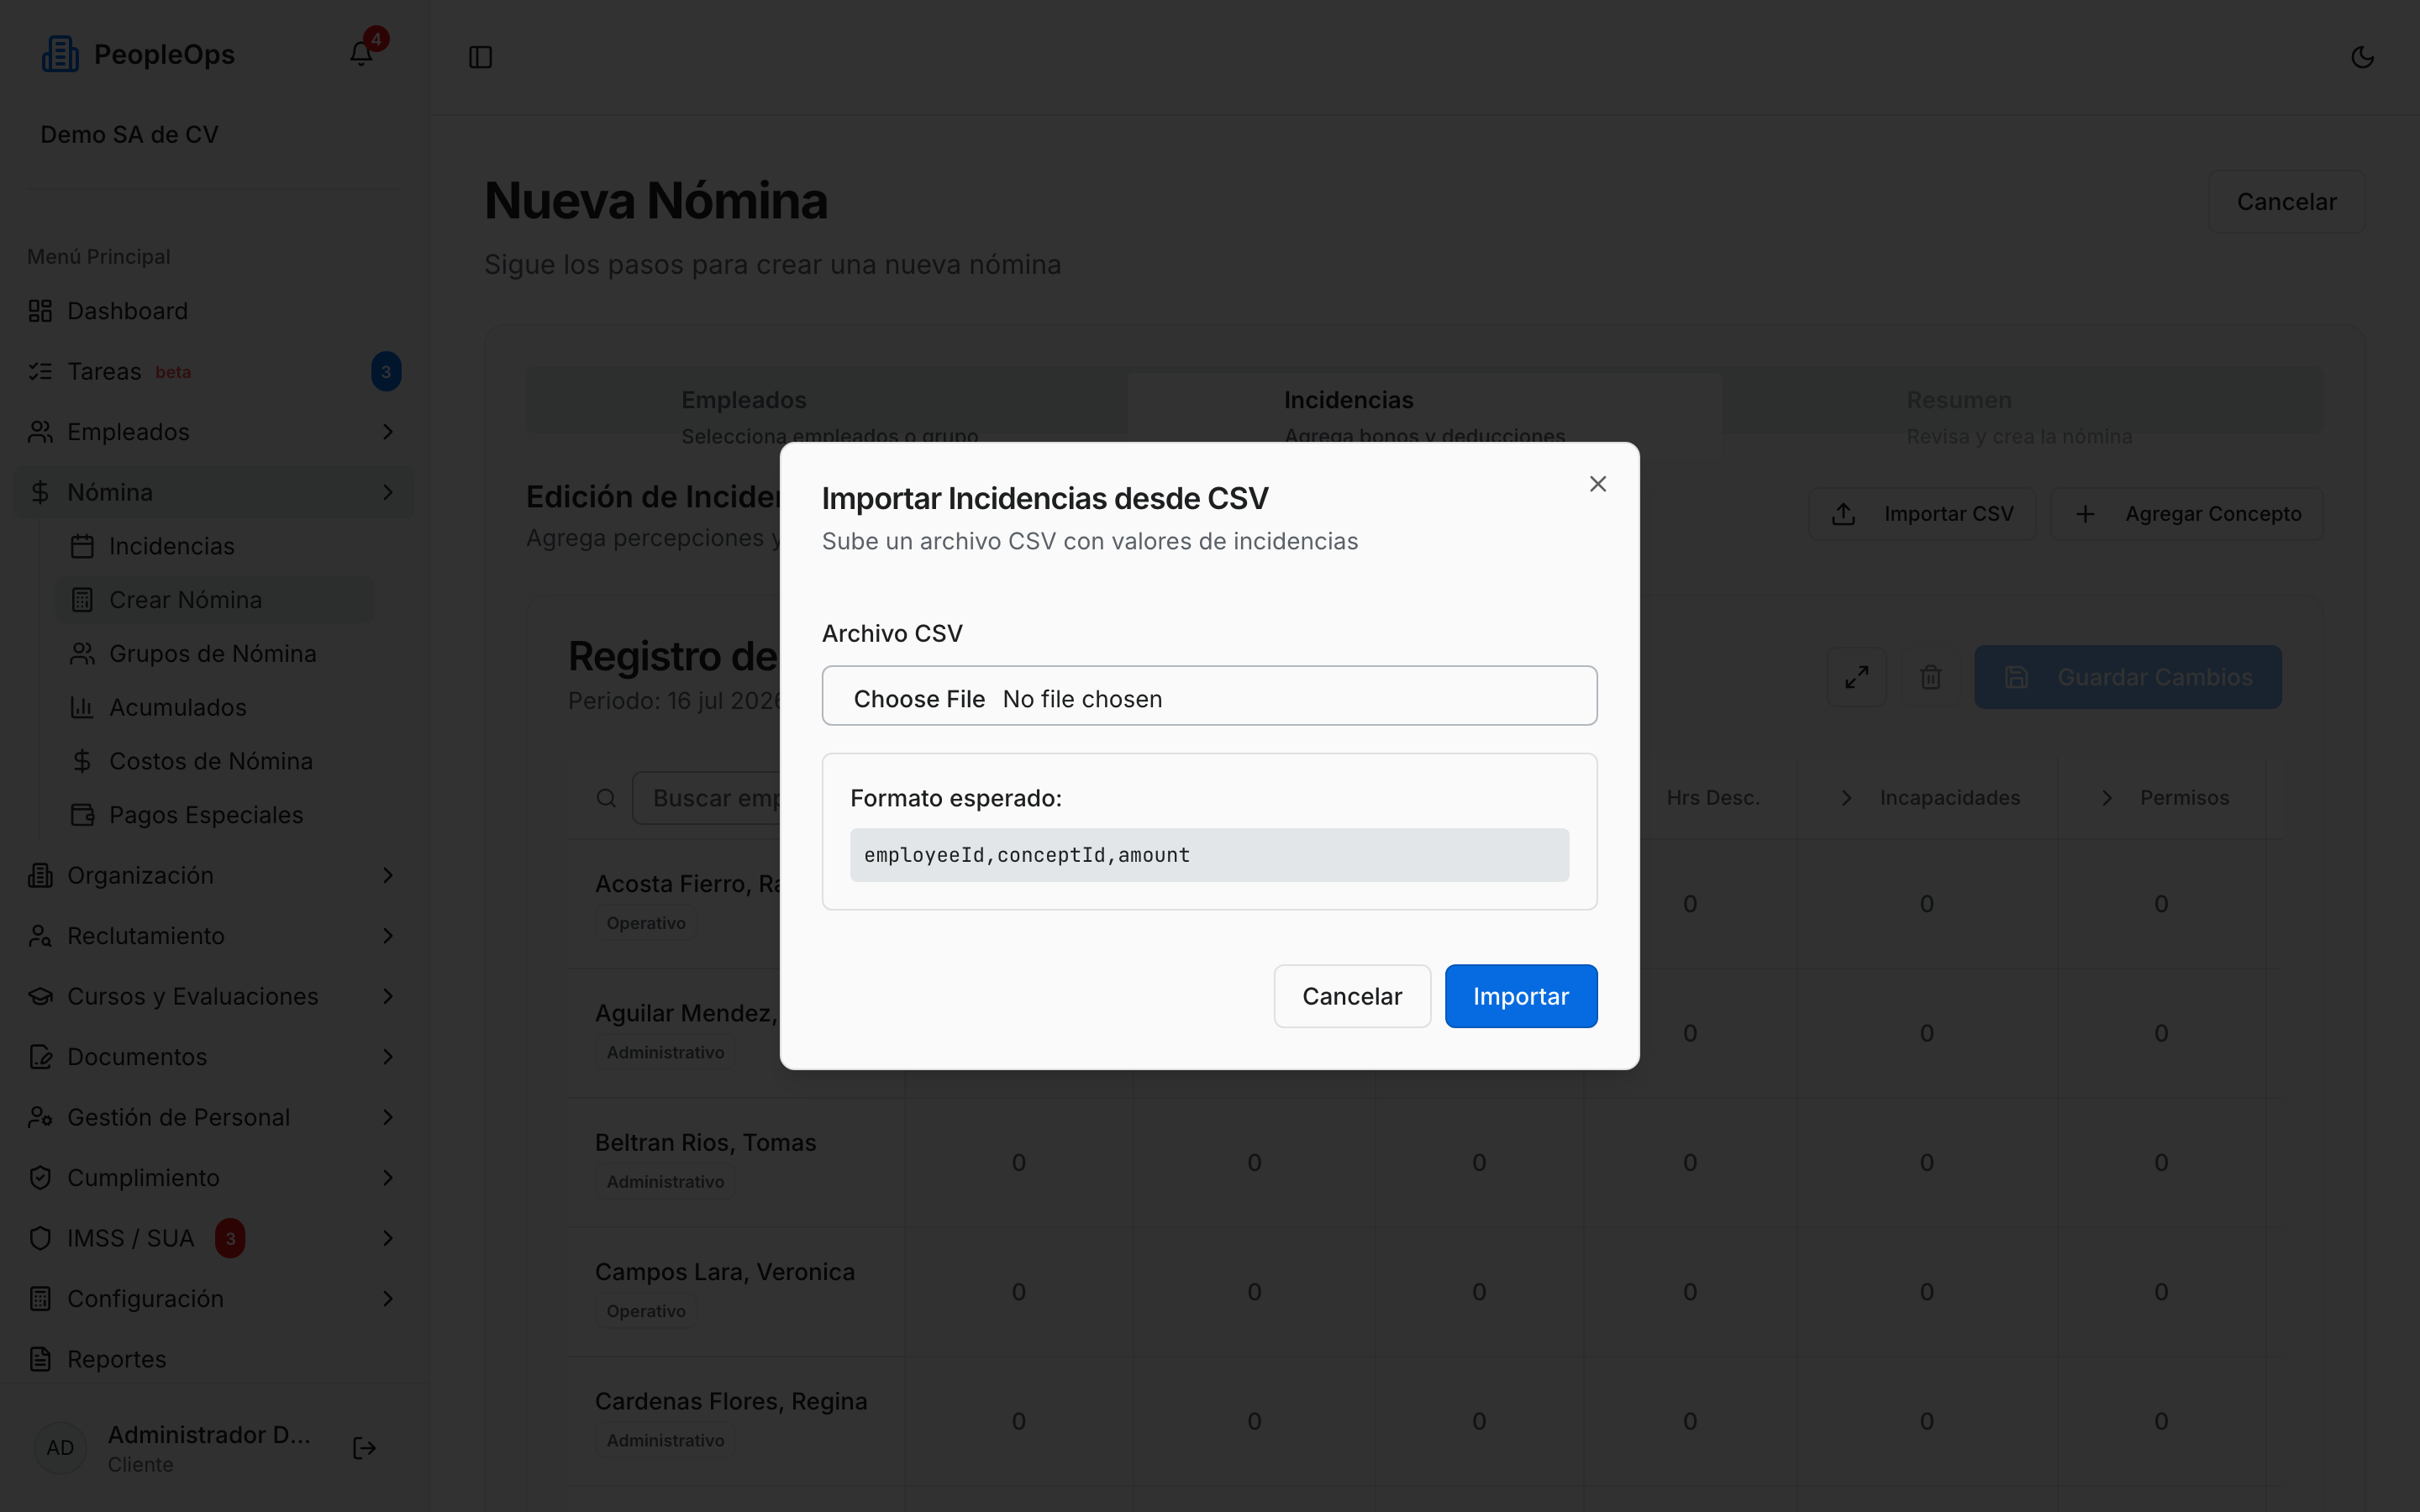The image size is (2420, 1512).
Task: Click the Nómina dollar icon
Action: tap(40, 492)
